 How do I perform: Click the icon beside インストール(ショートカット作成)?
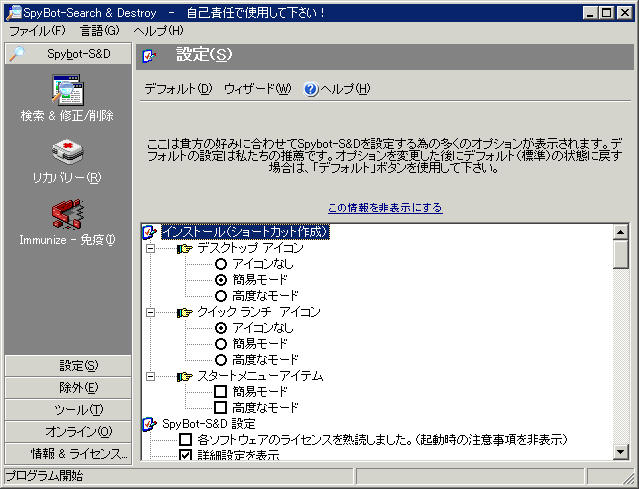click(150, 232)
